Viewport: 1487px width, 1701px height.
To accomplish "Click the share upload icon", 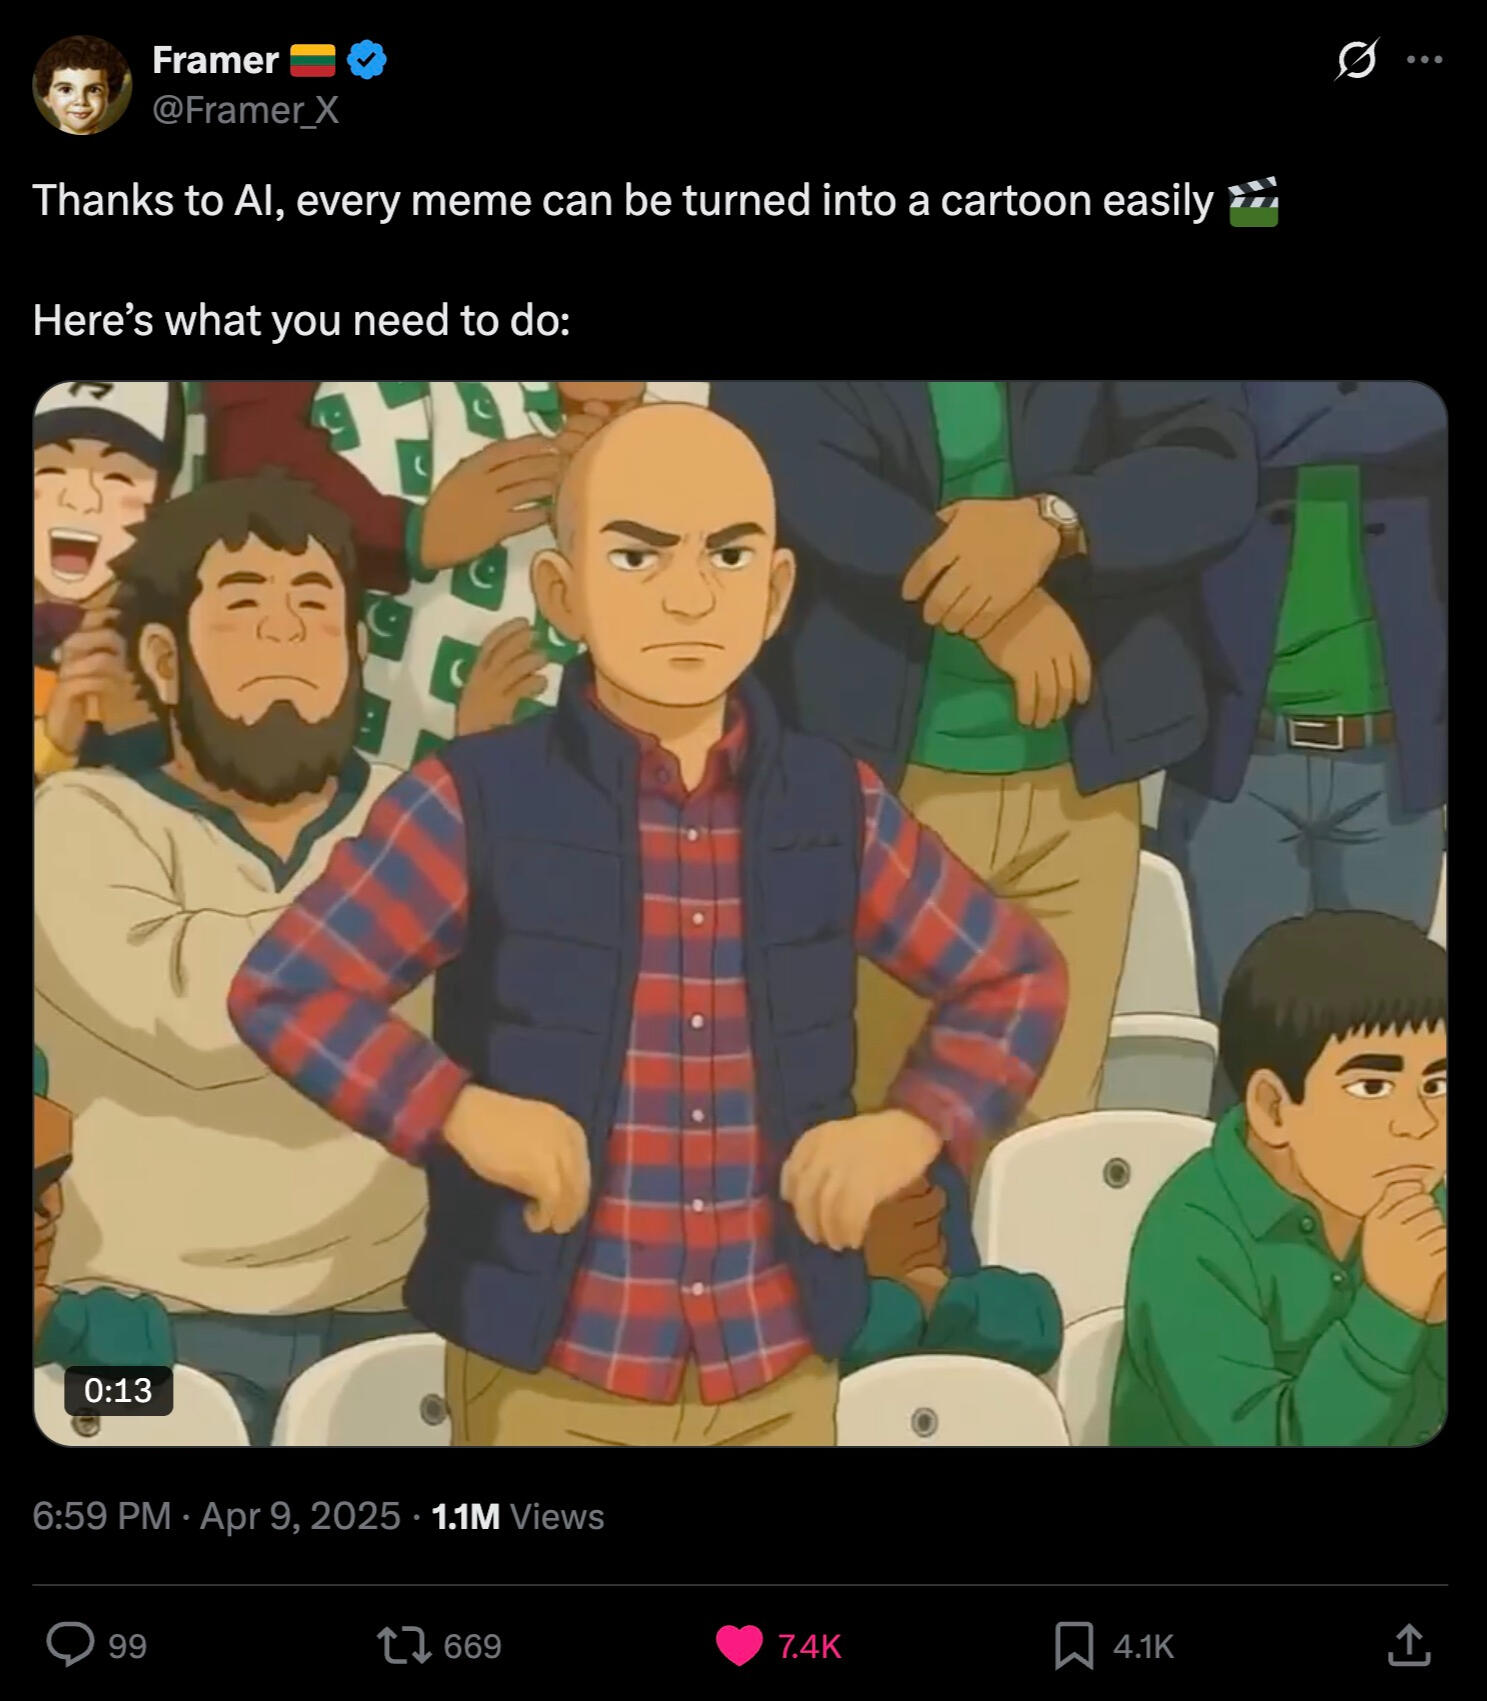I will point(1408,1645).
